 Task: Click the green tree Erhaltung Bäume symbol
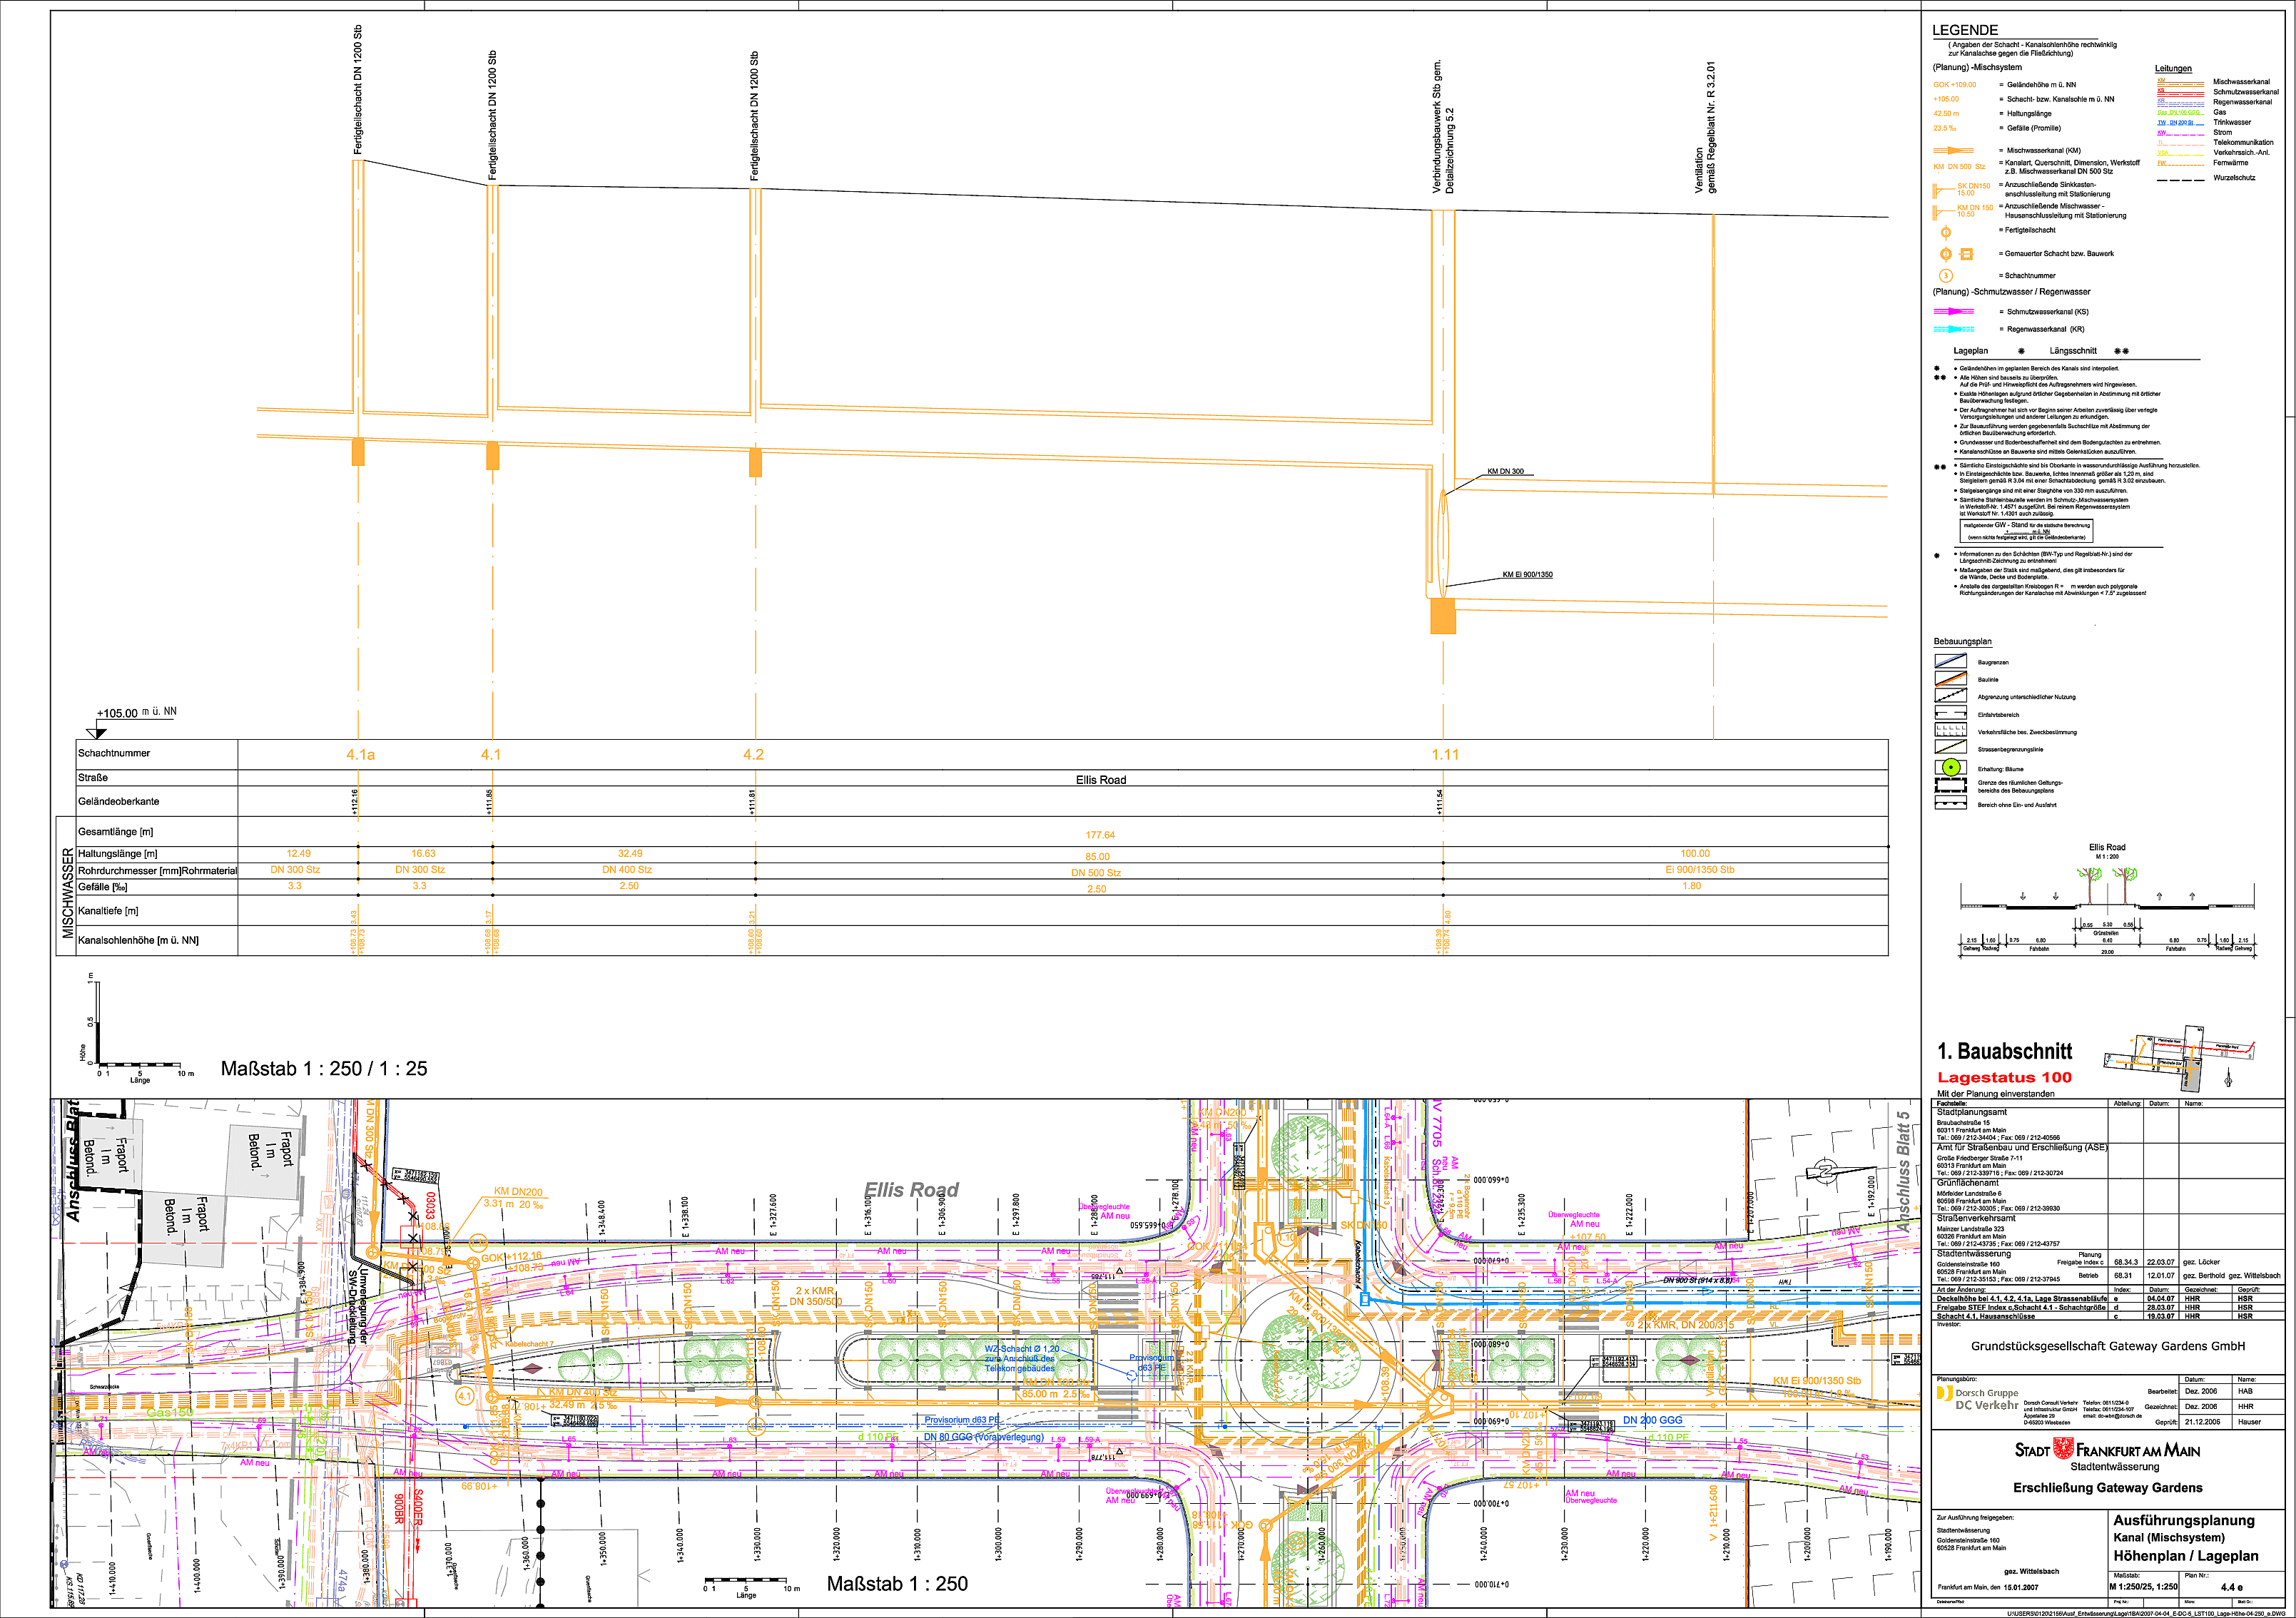coord(1950,768)
